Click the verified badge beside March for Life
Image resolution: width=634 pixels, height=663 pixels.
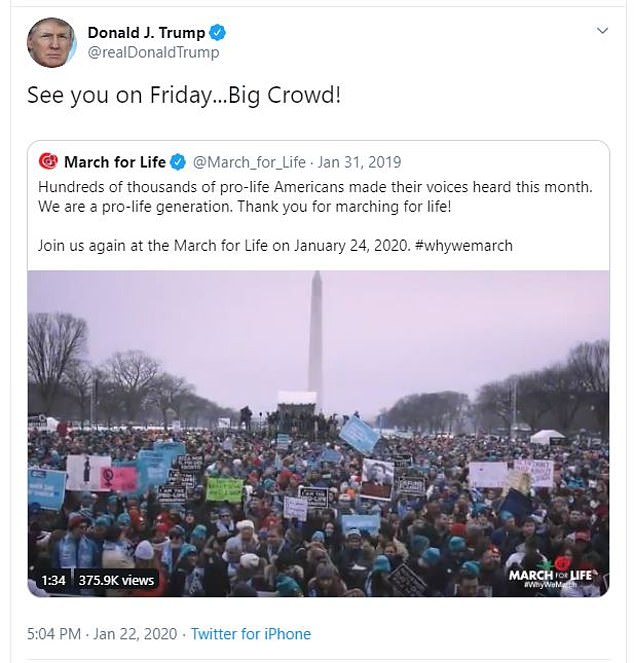178,162
